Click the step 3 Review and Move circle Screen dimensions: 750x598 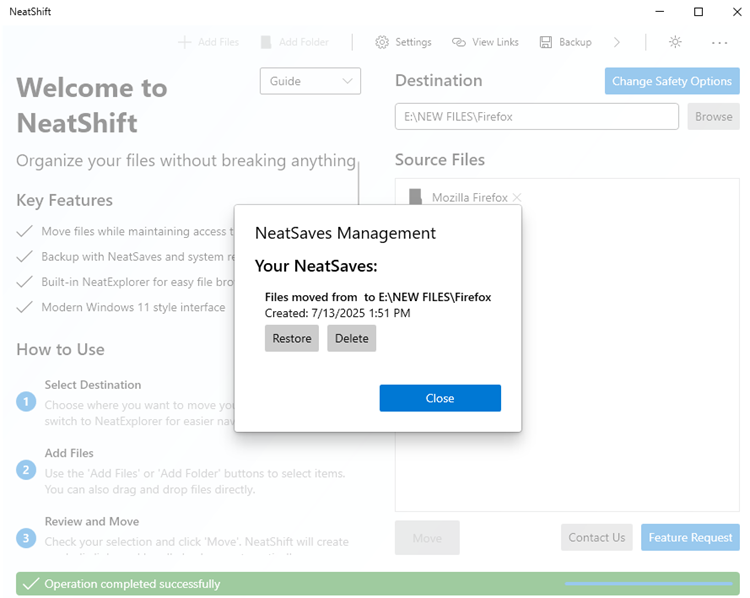26,538
